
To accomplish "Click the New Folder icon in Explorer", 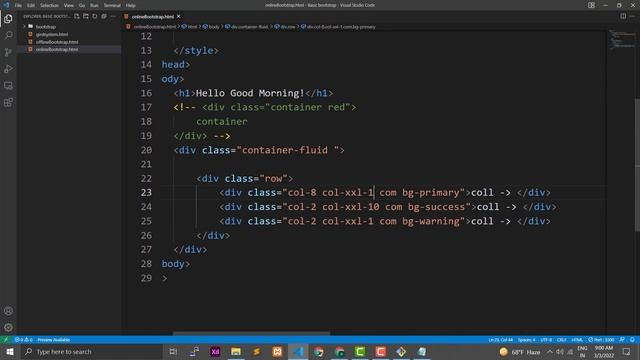I will pyautogui.click(x=86, y=16).
